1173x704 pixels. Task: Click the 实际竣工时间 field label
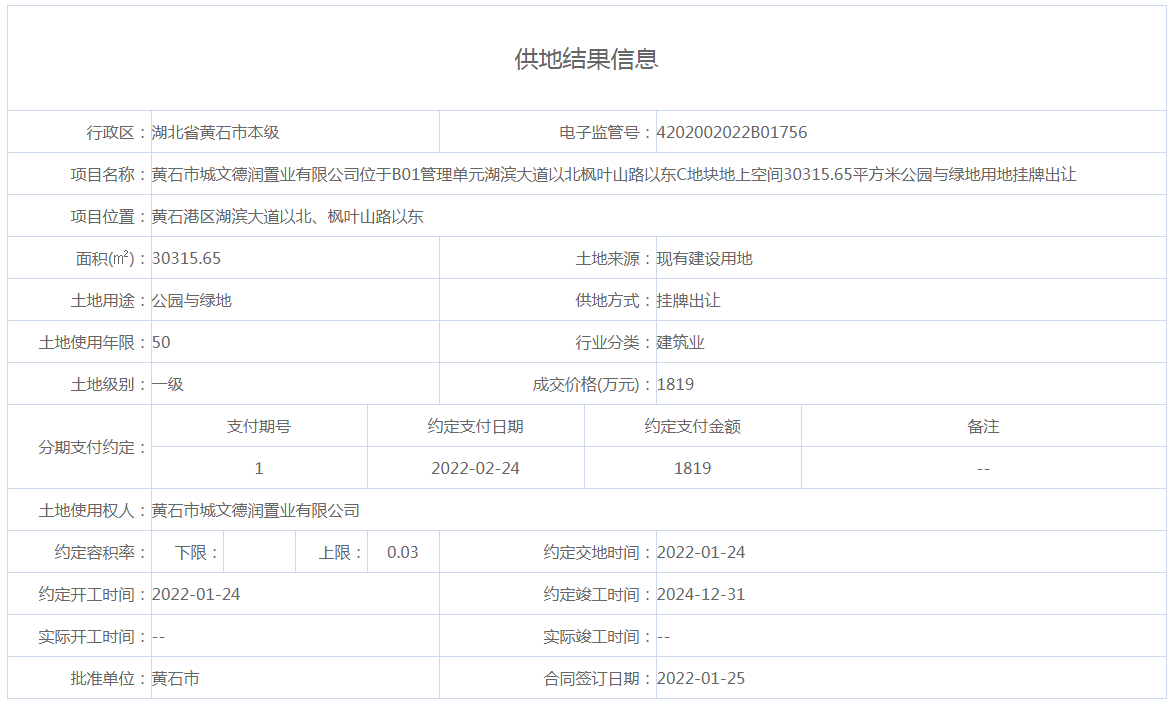coord(598,637)
